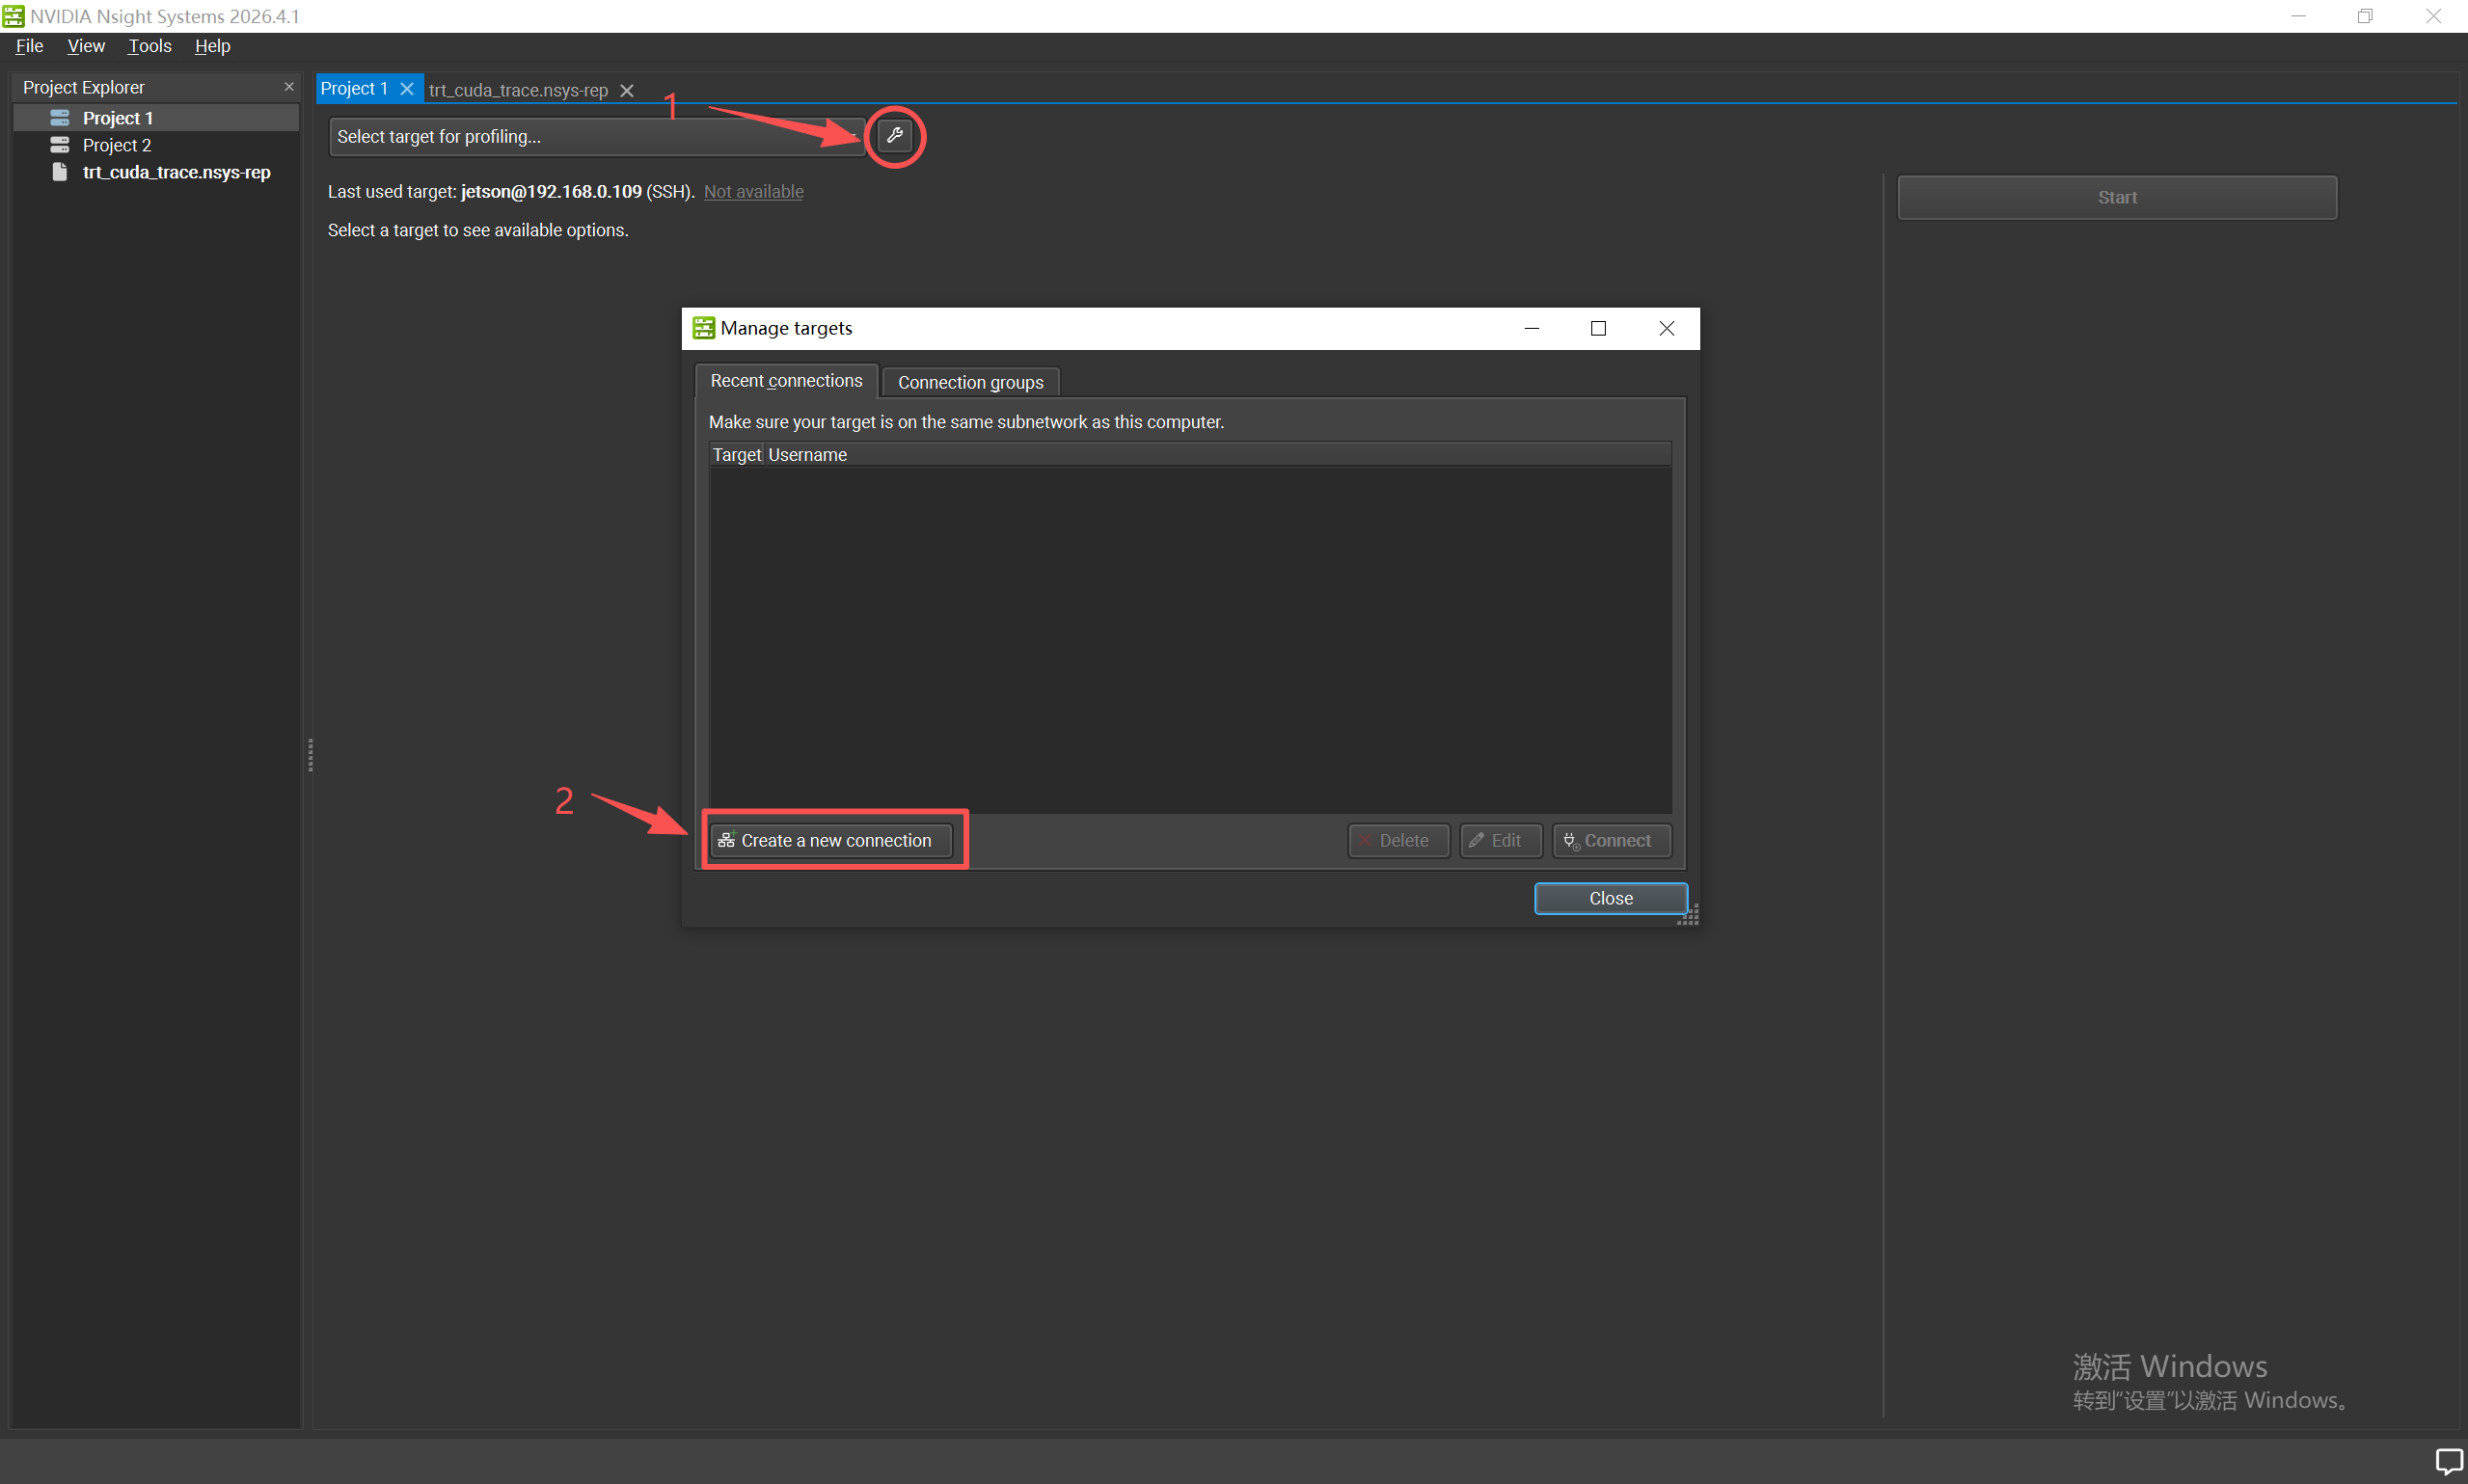
Task: Click the Project 2 stack icon in explorer
Action: point(60,145)
